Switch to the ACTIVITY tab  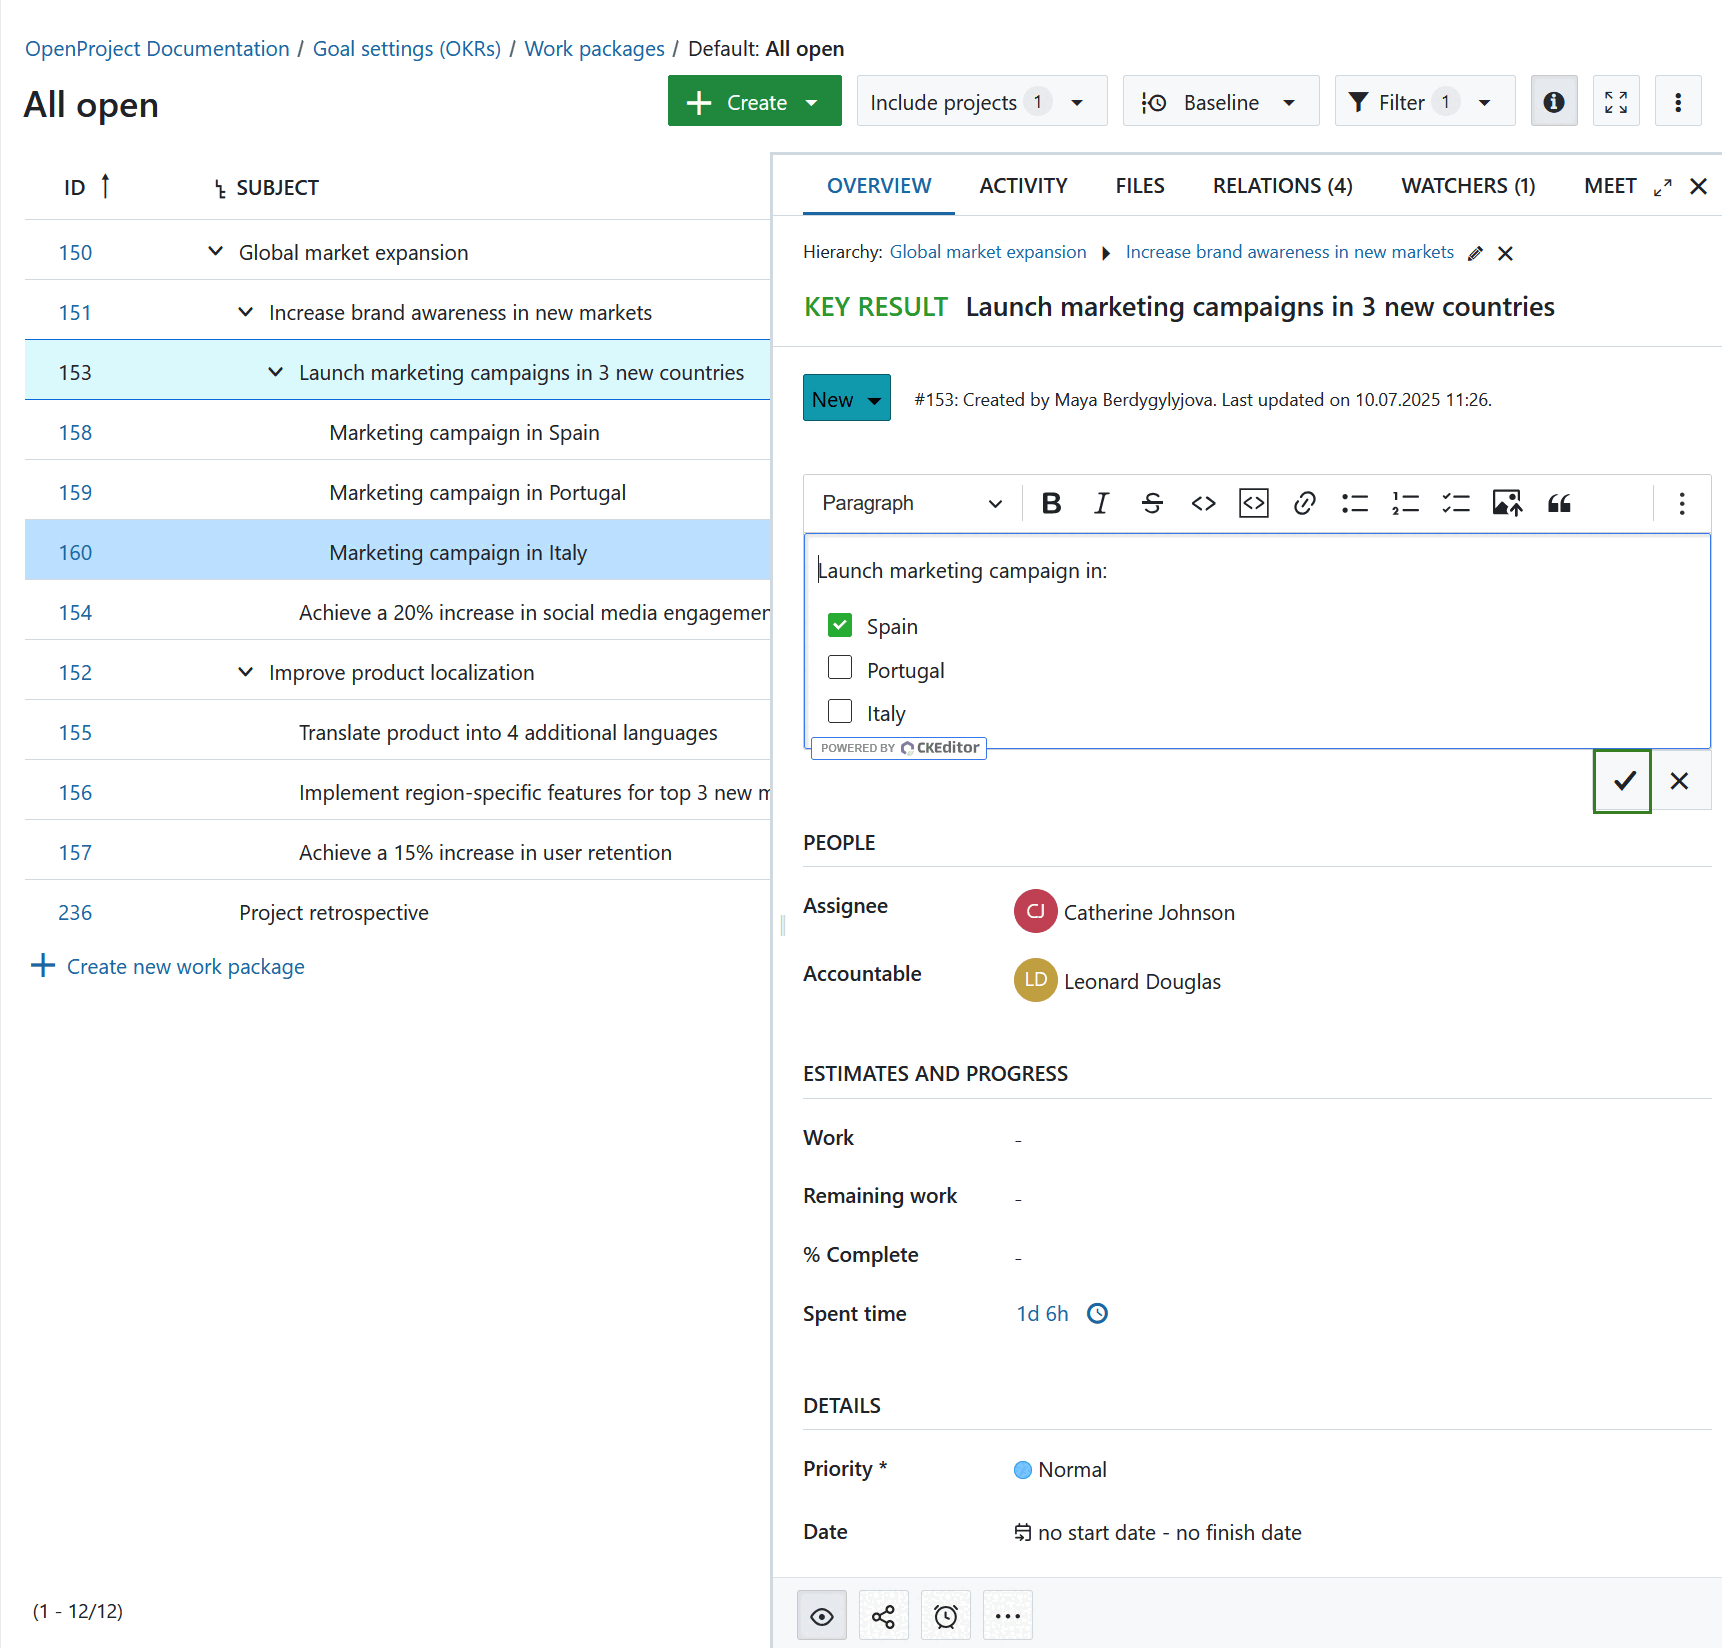(x=1023, y=186)
